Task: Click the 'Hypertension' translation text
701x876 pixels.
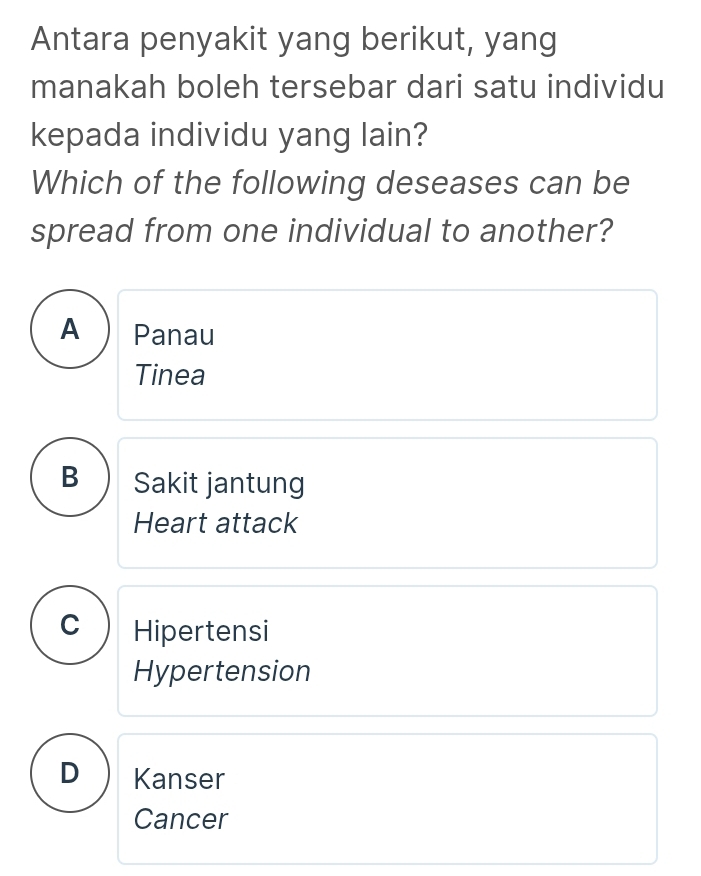Action: (x=222, y=671)
